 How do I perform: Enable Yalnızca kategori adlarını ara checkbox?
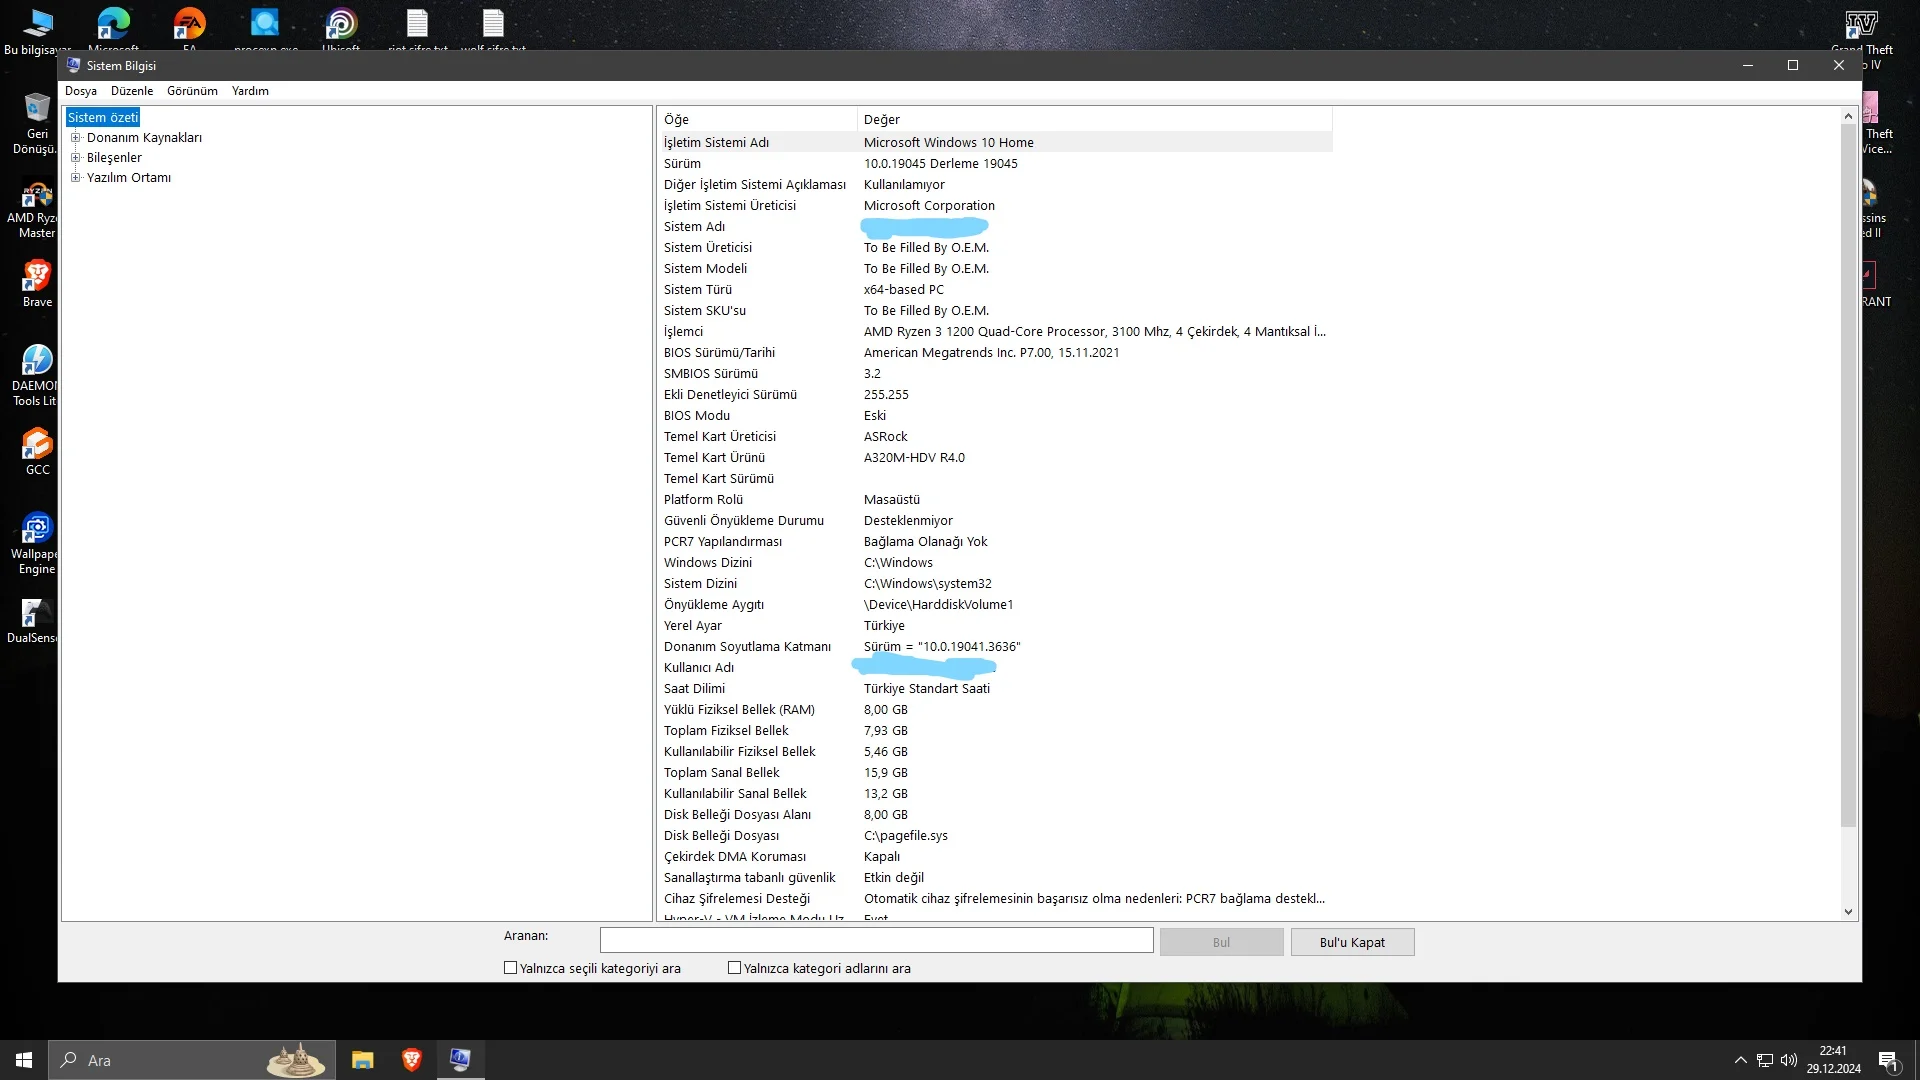pyautogui.click(x=734, y=968)
